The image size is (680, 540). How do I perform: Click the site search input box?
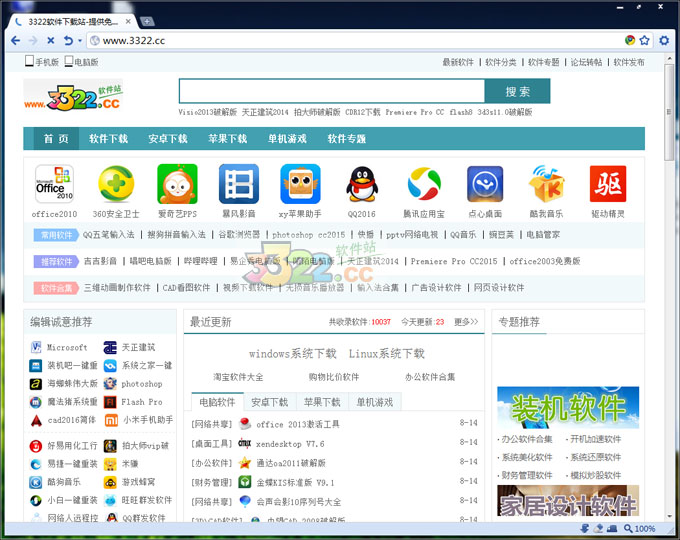(x=332, y=91)
